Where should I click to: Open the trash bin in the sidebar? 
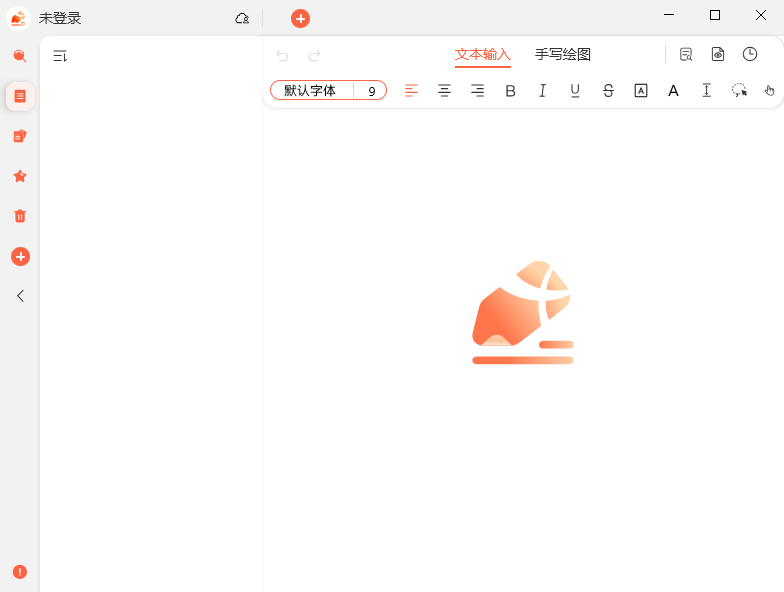pos(20,216)
